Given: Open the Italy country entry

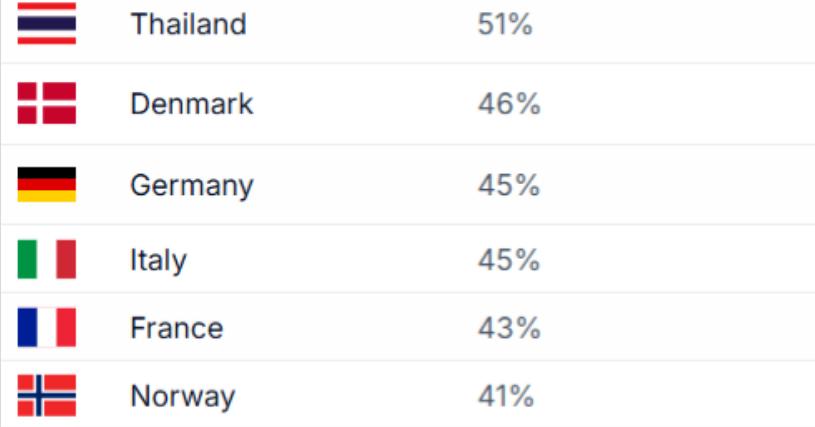Looking at the screenshot, I should [x=158, y=261].
